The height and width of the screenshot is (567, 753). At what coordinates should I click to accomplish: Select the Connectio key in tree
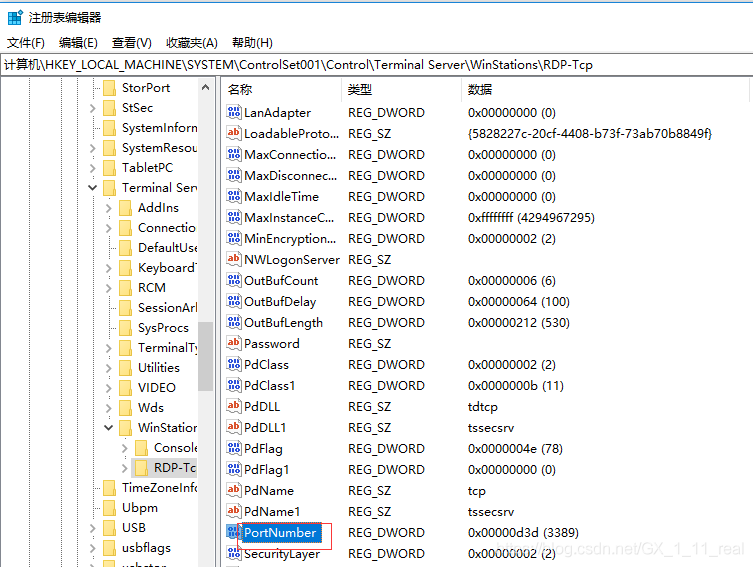167,228
